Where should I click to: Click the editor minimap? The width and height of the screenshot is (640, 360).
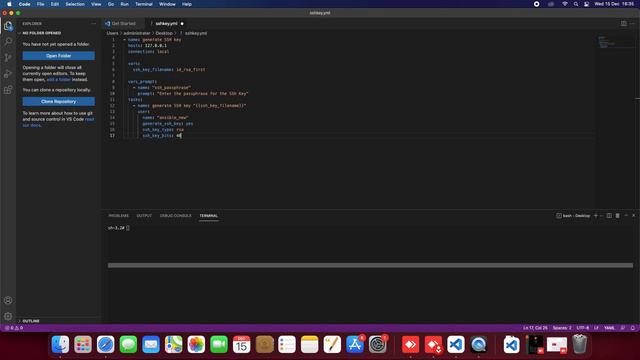614,42
